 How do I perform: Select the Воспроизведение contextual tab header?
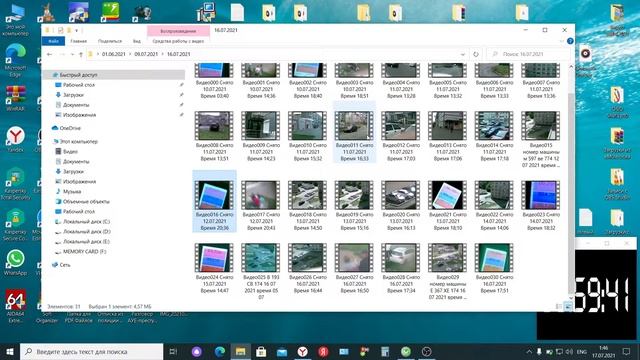coord(178,31)
